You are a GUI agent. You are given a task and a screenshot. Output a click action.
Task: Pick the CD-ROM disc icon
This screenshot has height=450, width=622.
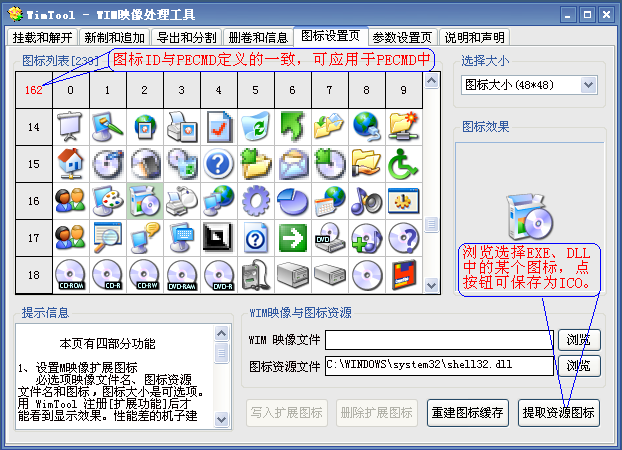point(70,275)
